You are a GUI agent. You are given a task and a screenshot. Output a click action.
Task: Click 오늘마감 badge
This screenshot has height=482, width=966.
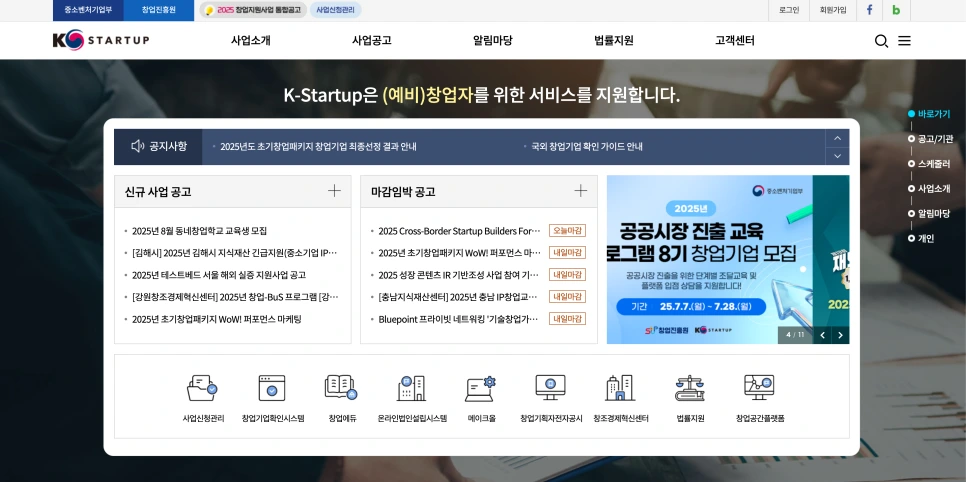click(x=567, y=231)
